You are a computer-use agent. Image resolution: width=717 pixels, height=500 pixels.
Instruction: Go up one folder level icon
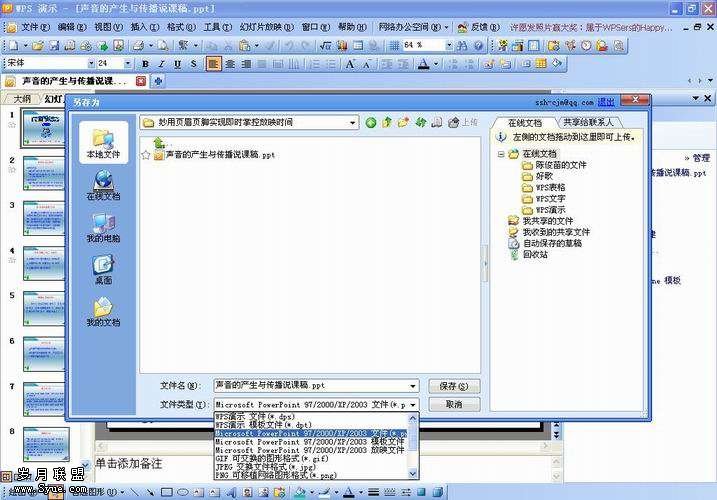(387, 122)
